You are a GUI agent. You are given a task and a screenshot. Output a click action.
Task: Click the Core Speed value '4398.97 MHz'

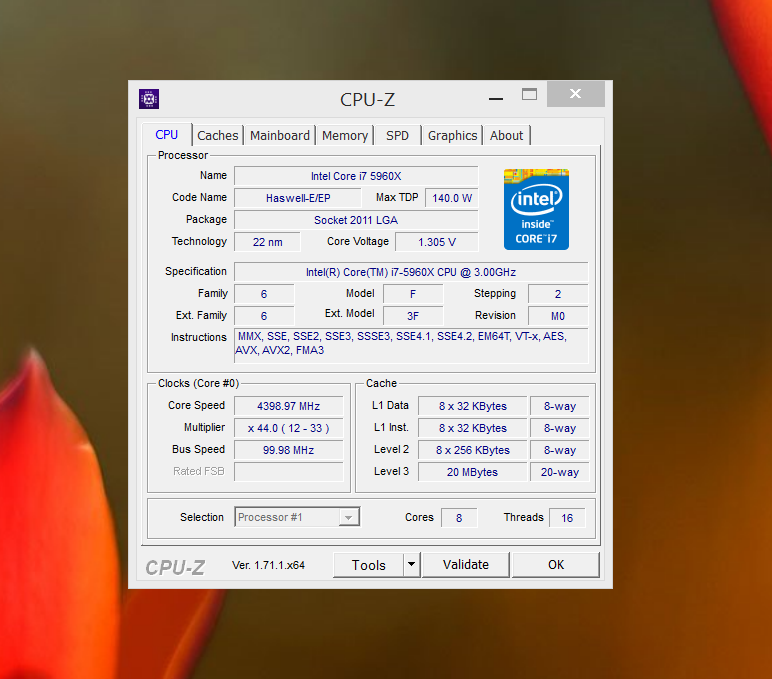pos(289,406)
